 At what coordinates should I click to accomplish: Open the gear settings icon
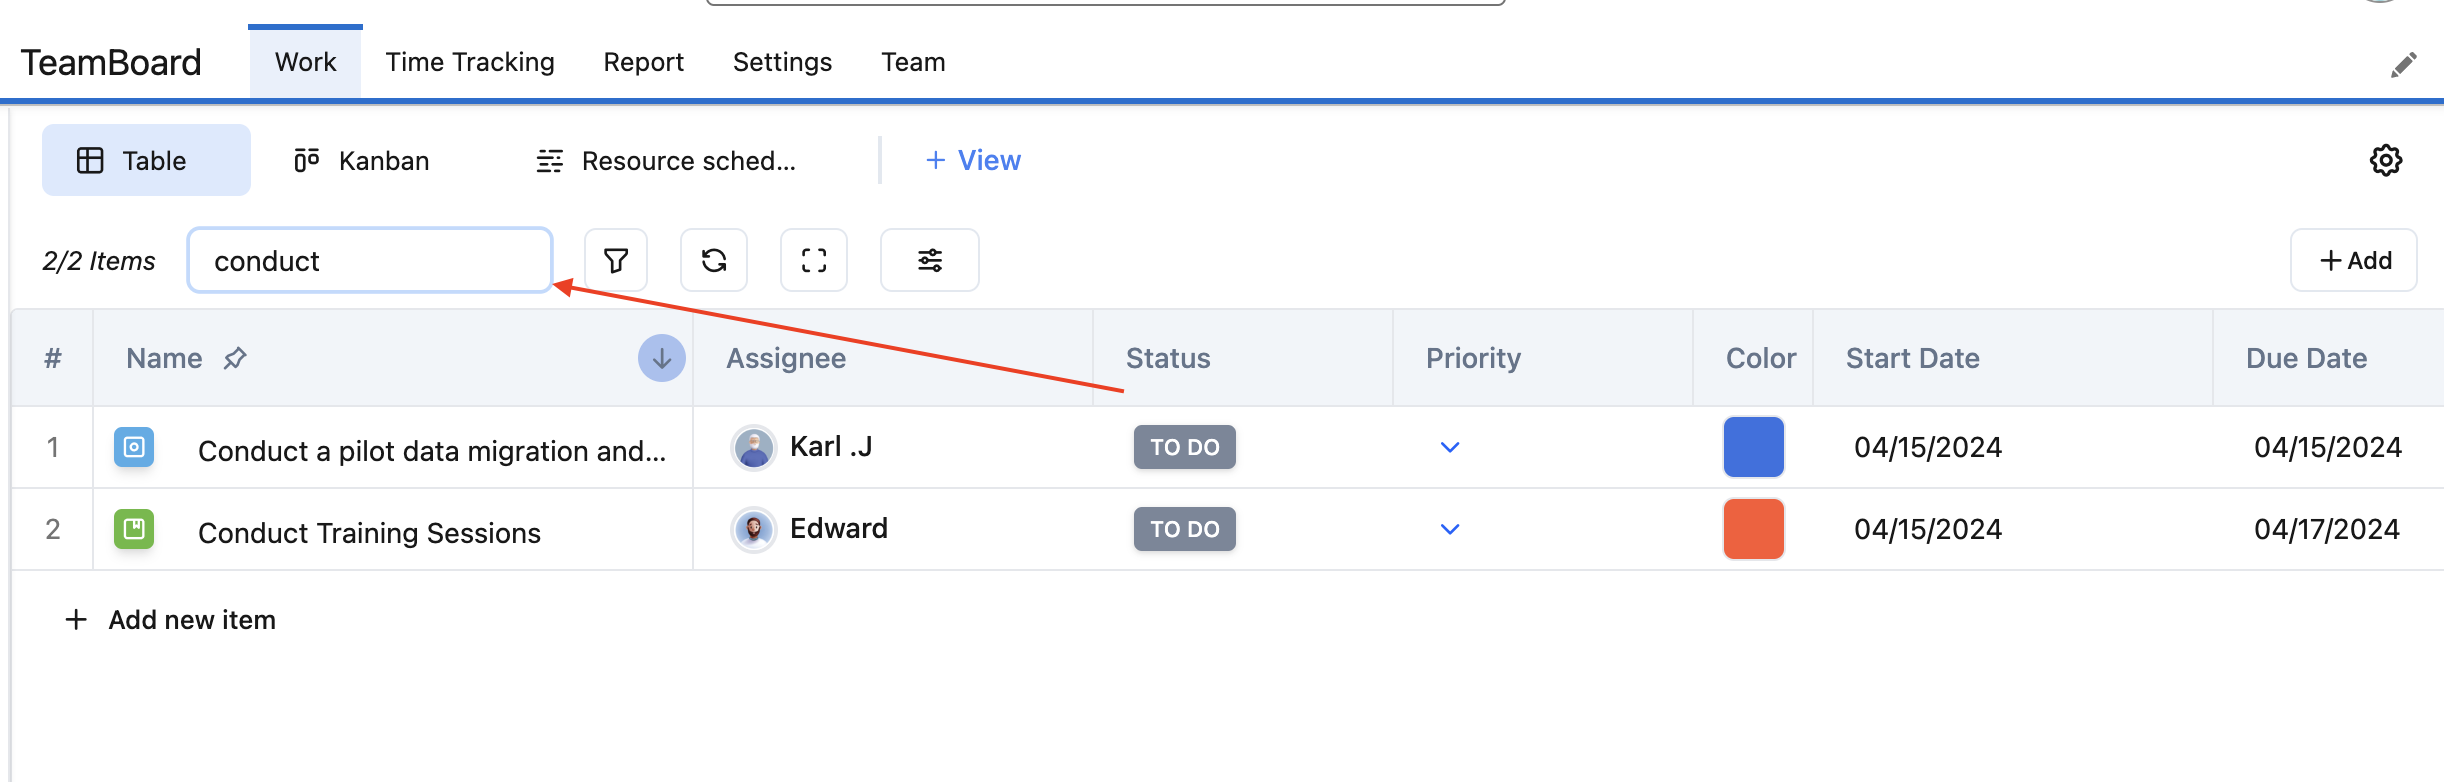point(2386,160)
